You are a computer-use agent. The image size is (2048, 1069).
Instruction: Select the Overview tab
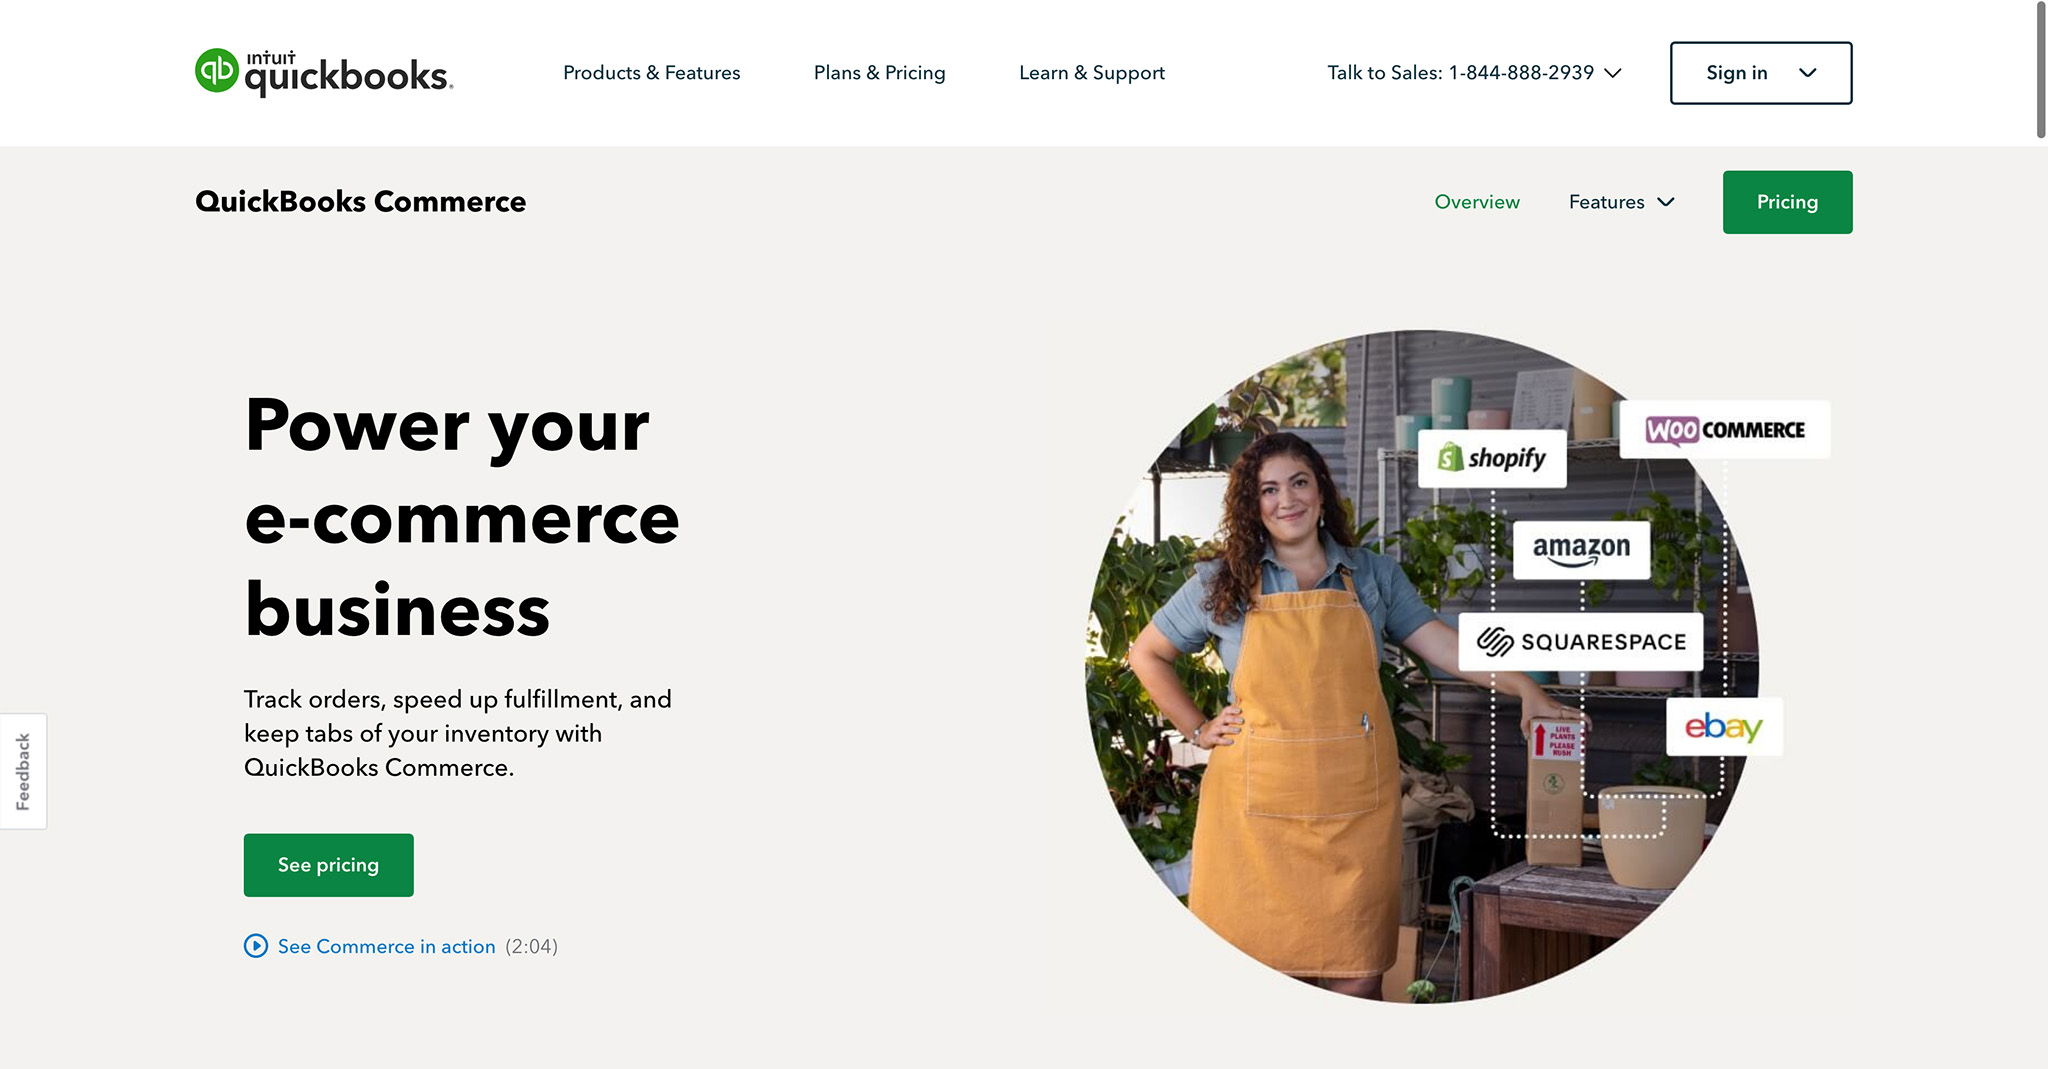point(1477,202)
